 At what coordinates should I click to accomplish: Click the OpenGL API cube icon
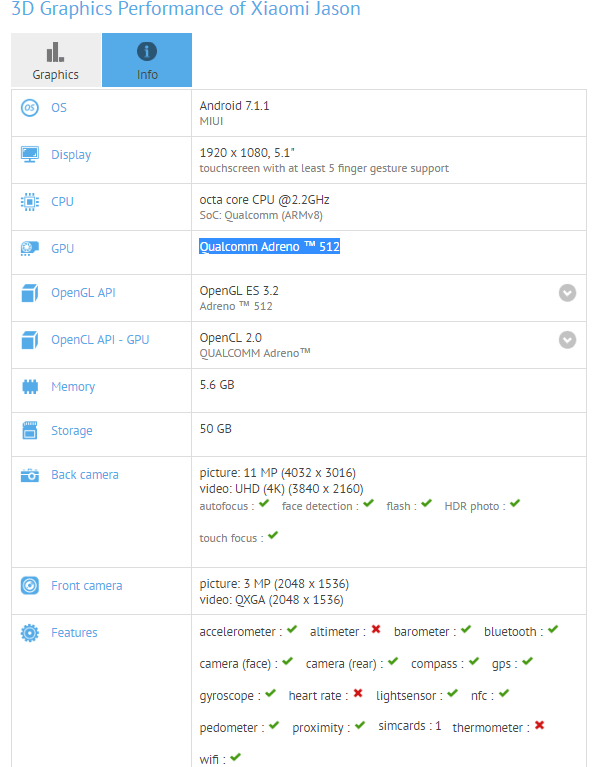coord(30,293)
